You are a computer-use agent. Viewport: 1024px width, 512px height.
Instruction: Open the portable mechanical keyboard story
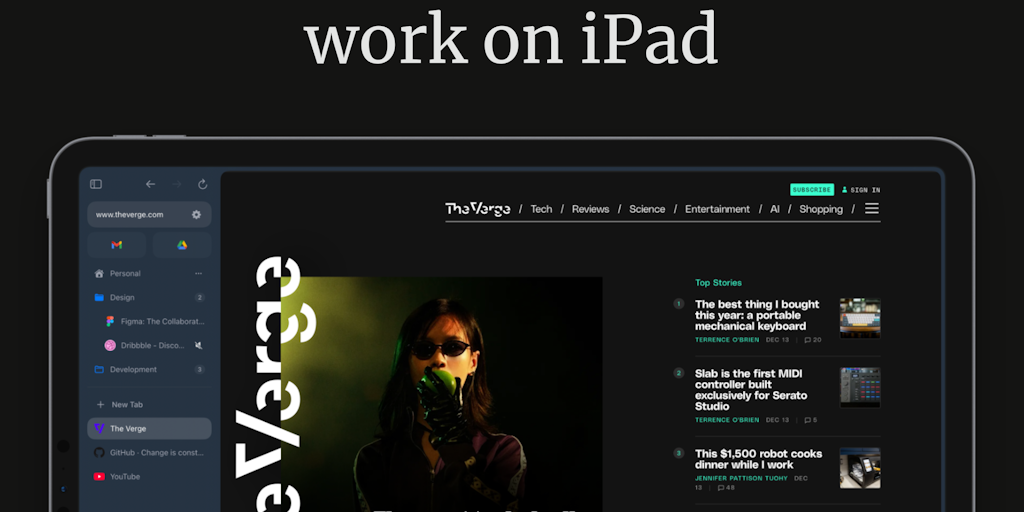pos(757,315)
